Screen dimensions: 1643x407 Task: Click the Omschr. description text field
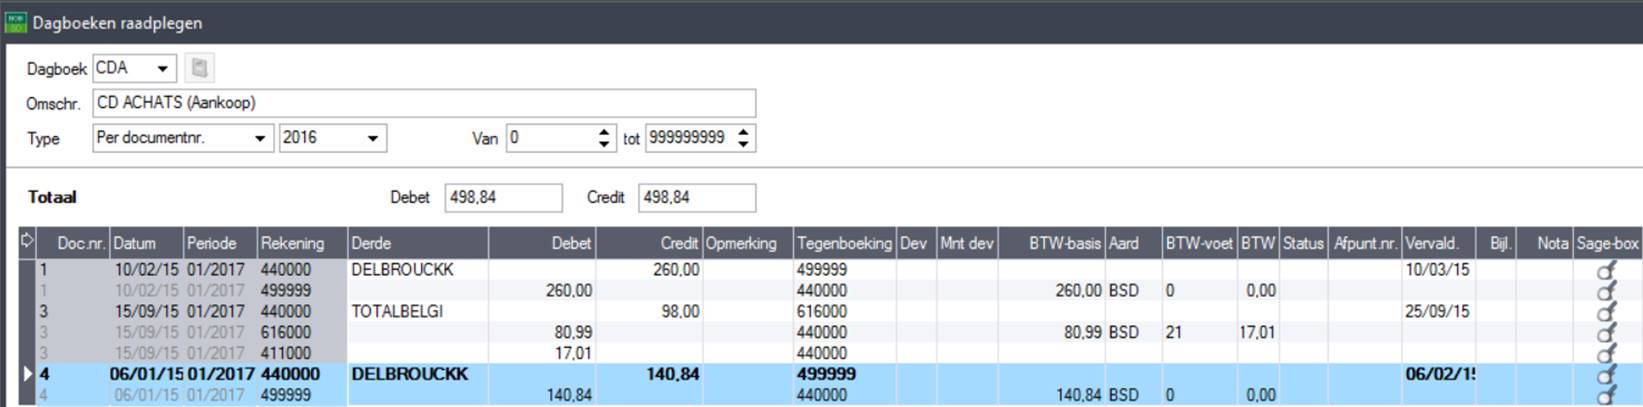click(424, 103)
